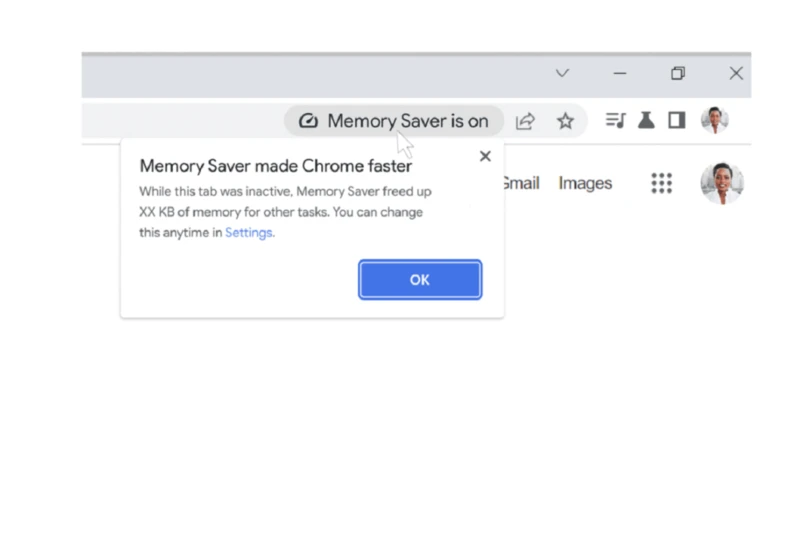This screenshot has height=560, width=800.
Task: Click the 'Memory Saver made Chrome faster' heading
Action: click(276, 166)
